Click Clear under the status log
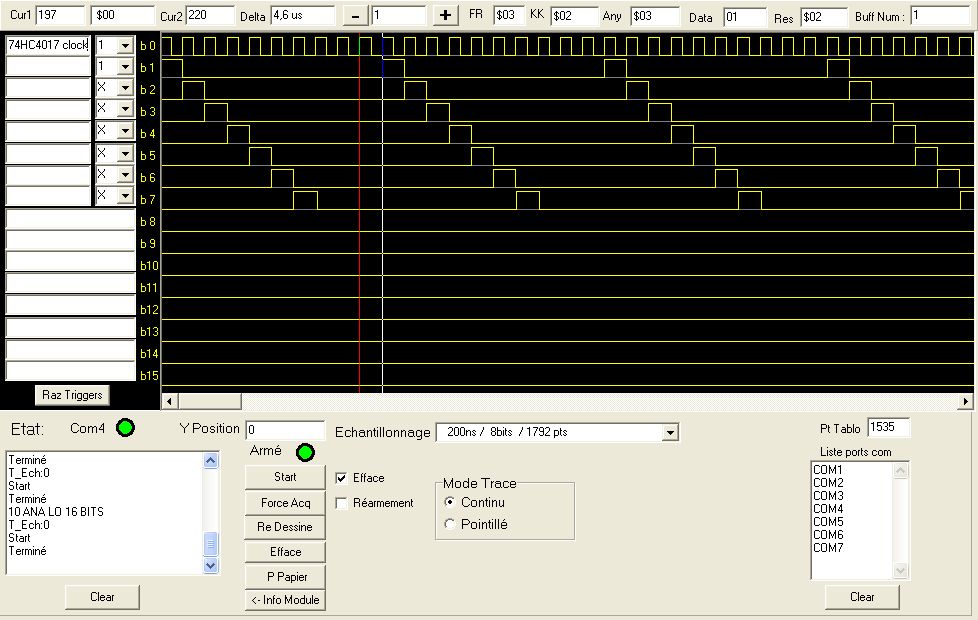The width and height of the screenshot is (978, 620). (x=102, y=597)
